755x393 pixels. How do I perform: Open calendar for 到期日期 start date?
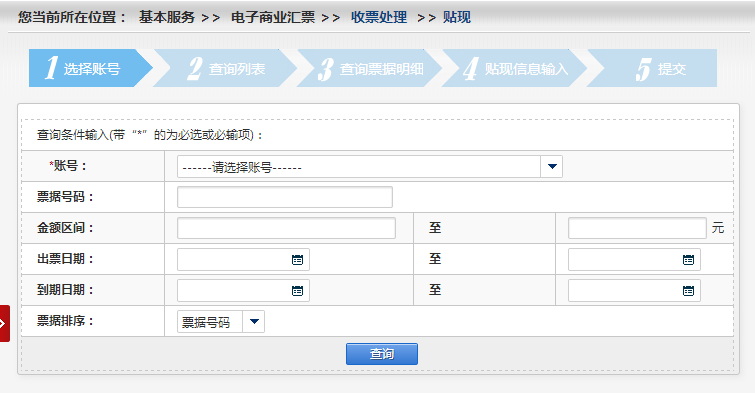(x=298, y=290)
